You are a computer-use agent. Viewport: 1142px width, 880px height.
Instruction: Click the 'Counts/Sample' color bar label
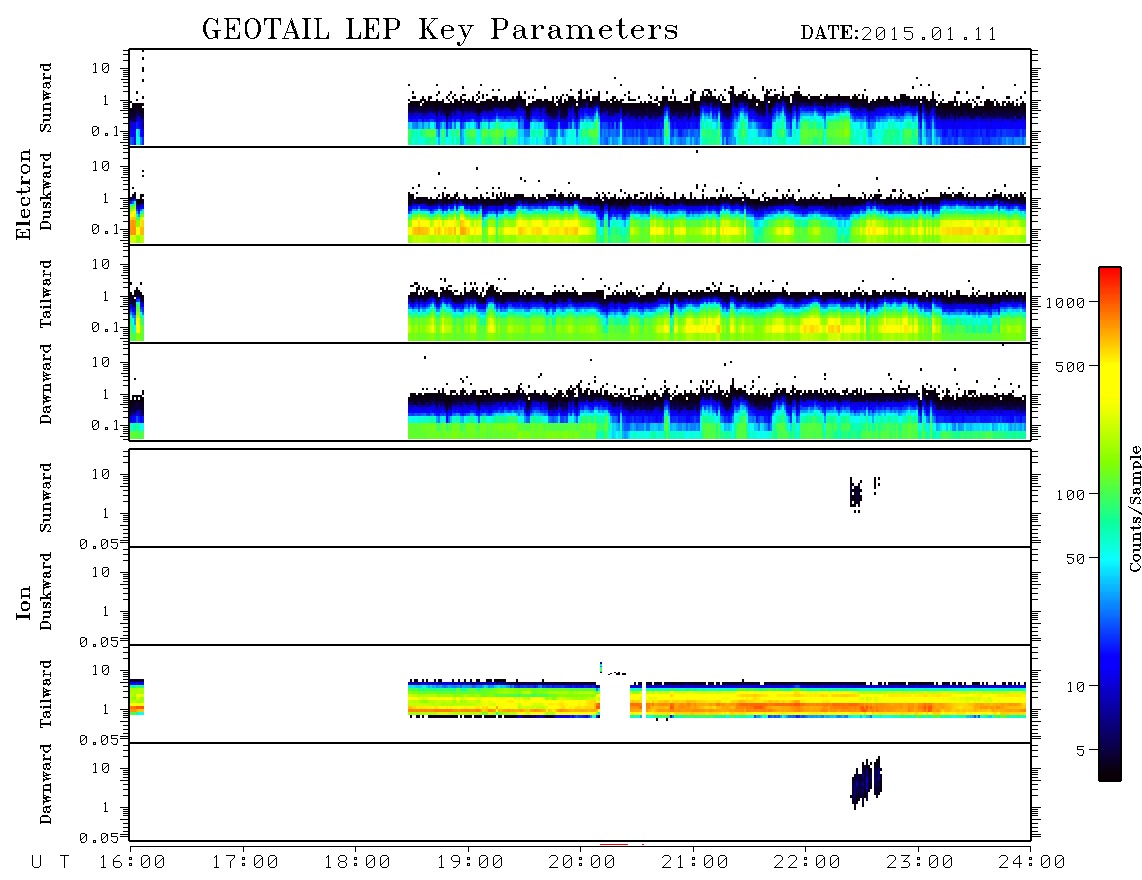point(1134,508)
